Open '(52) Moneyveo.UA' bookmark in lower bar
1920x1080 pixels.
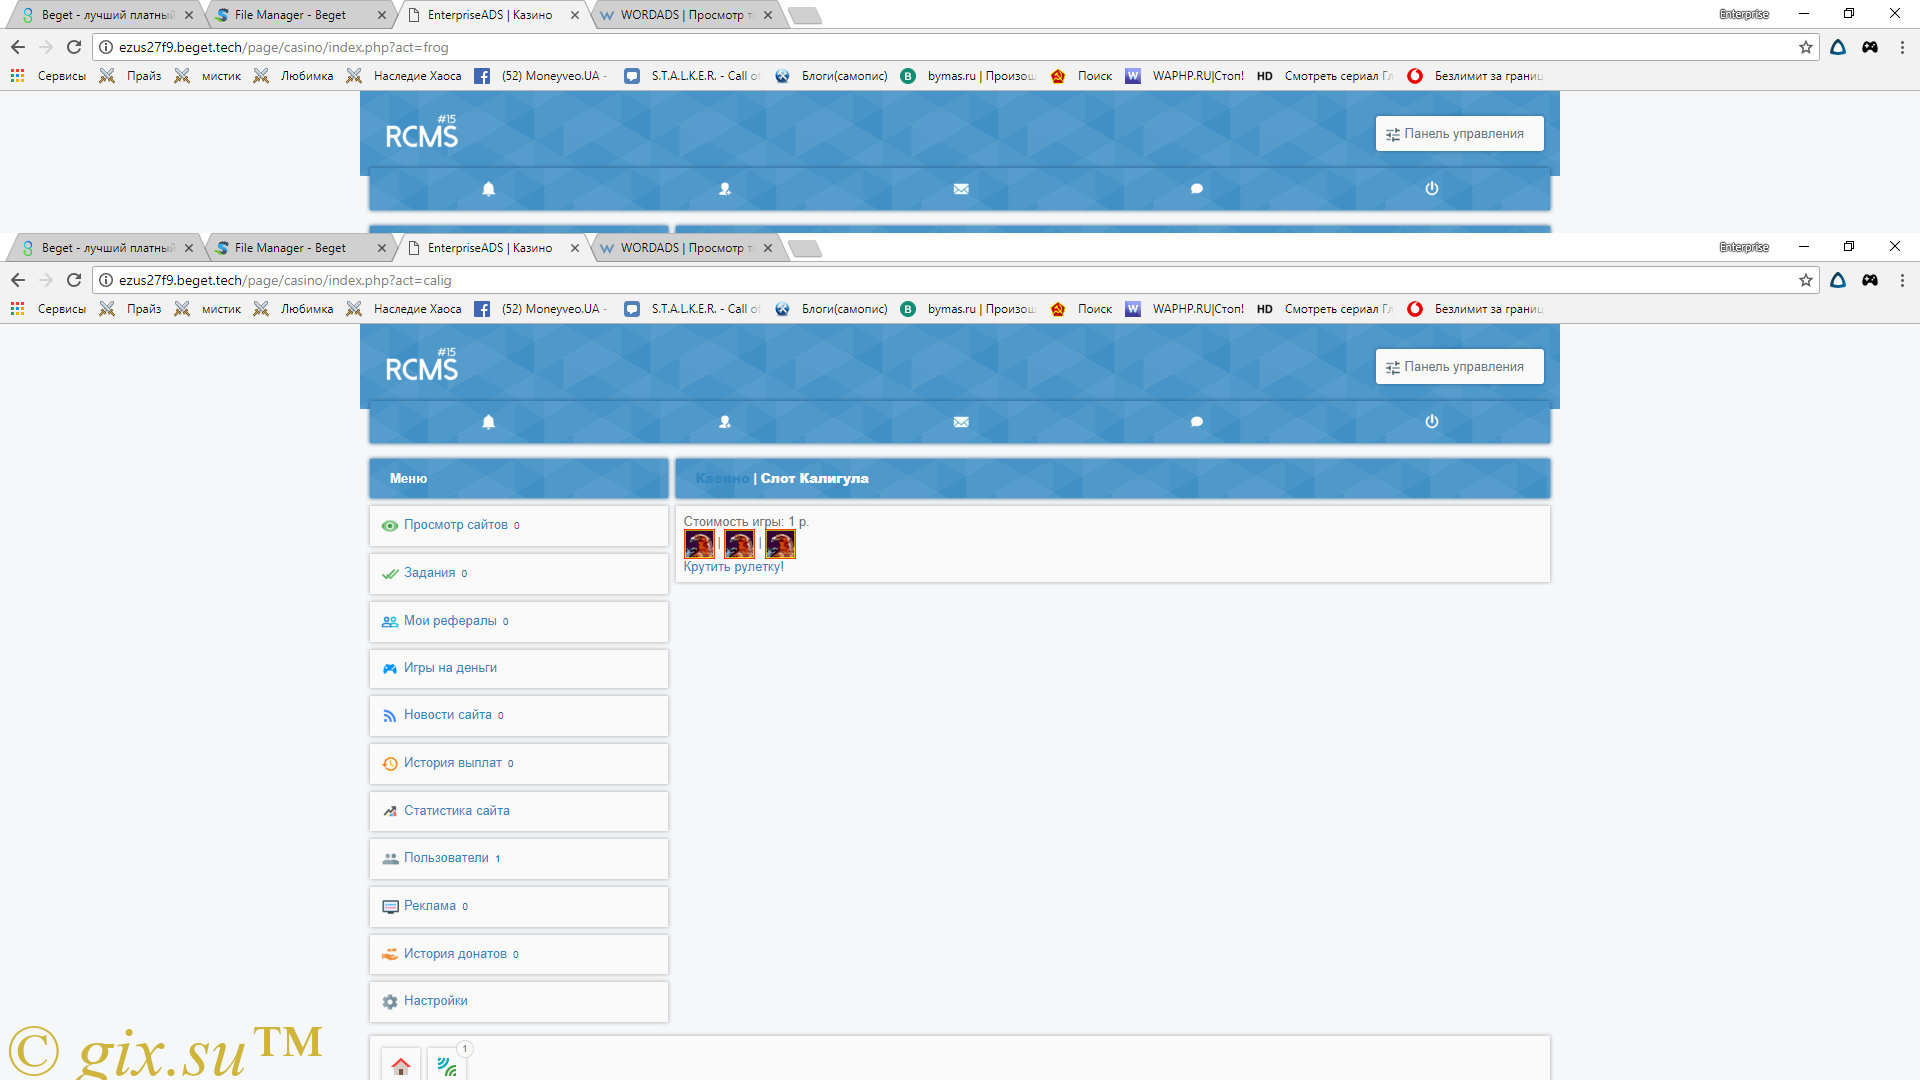tap(541, 309)
